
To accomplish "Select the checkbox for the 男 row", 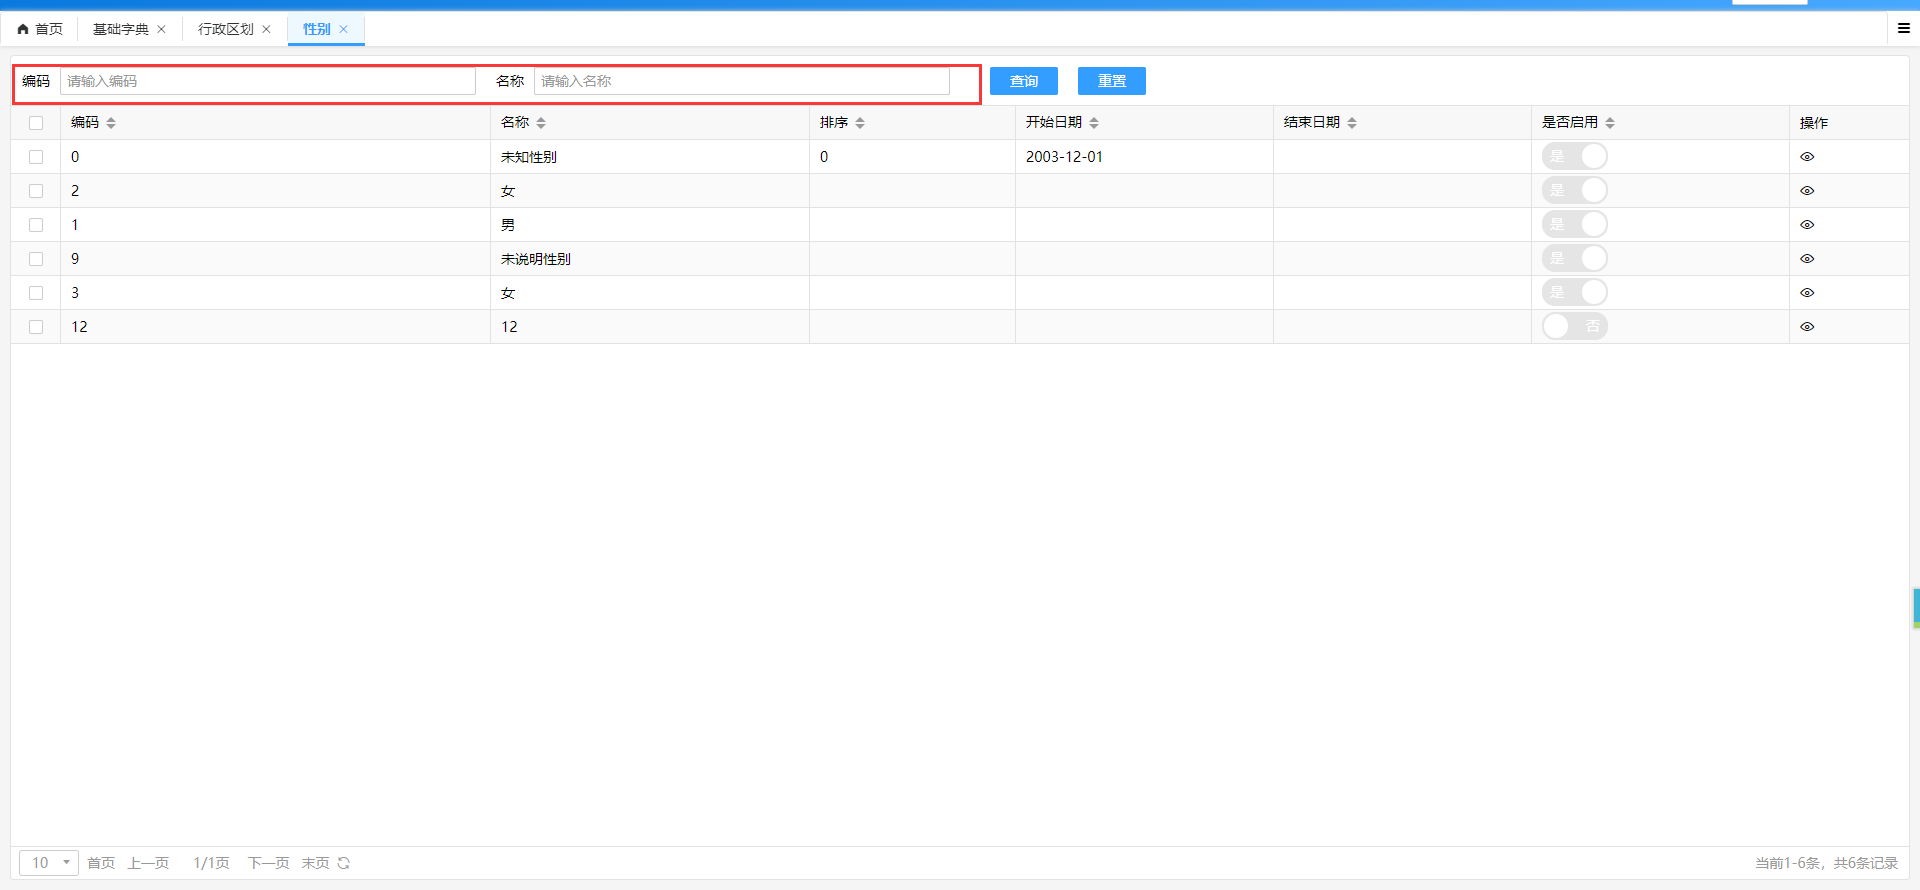I will tap(36, 225).
